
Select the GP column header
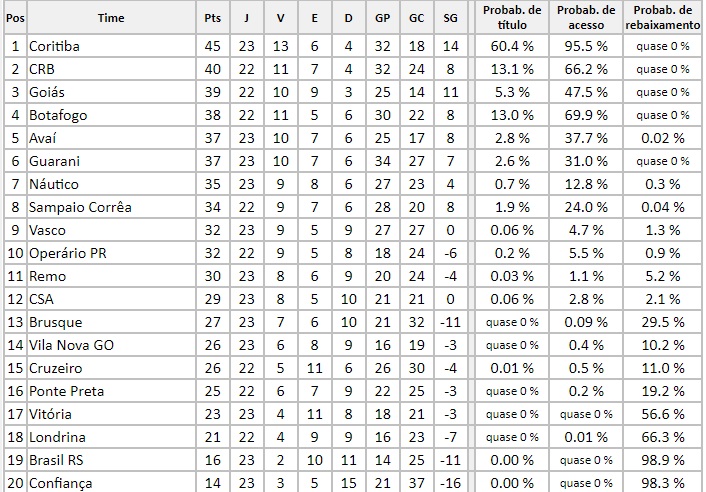tap(383, 18)
